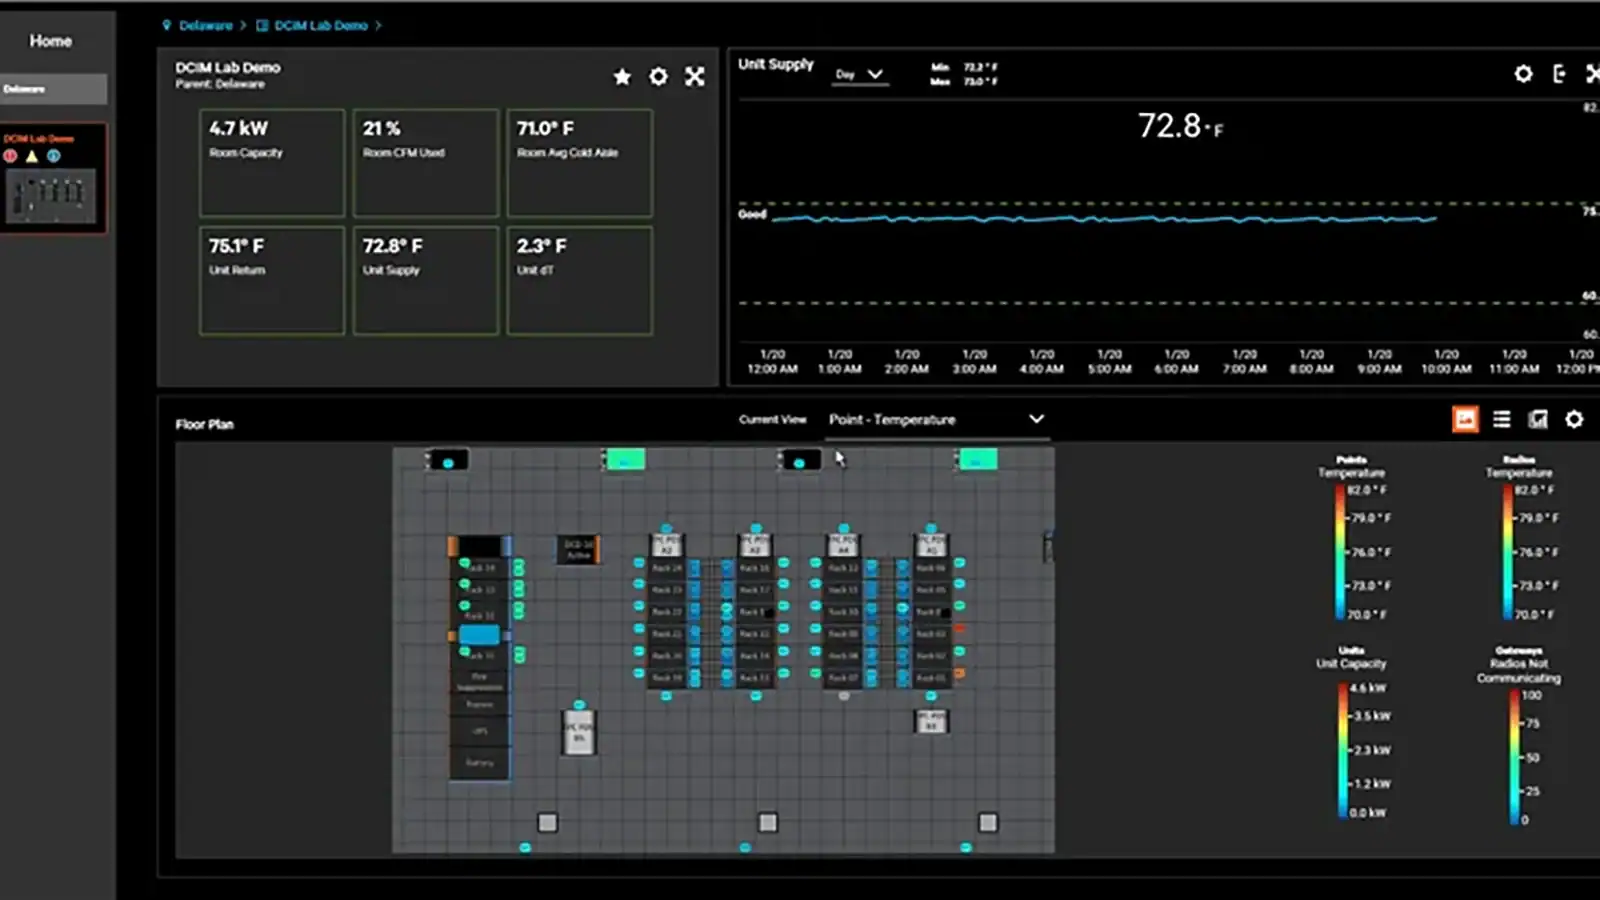
Task: Click the right gray floor tile square
Action: pyautogui.click(x=987, y=822)
